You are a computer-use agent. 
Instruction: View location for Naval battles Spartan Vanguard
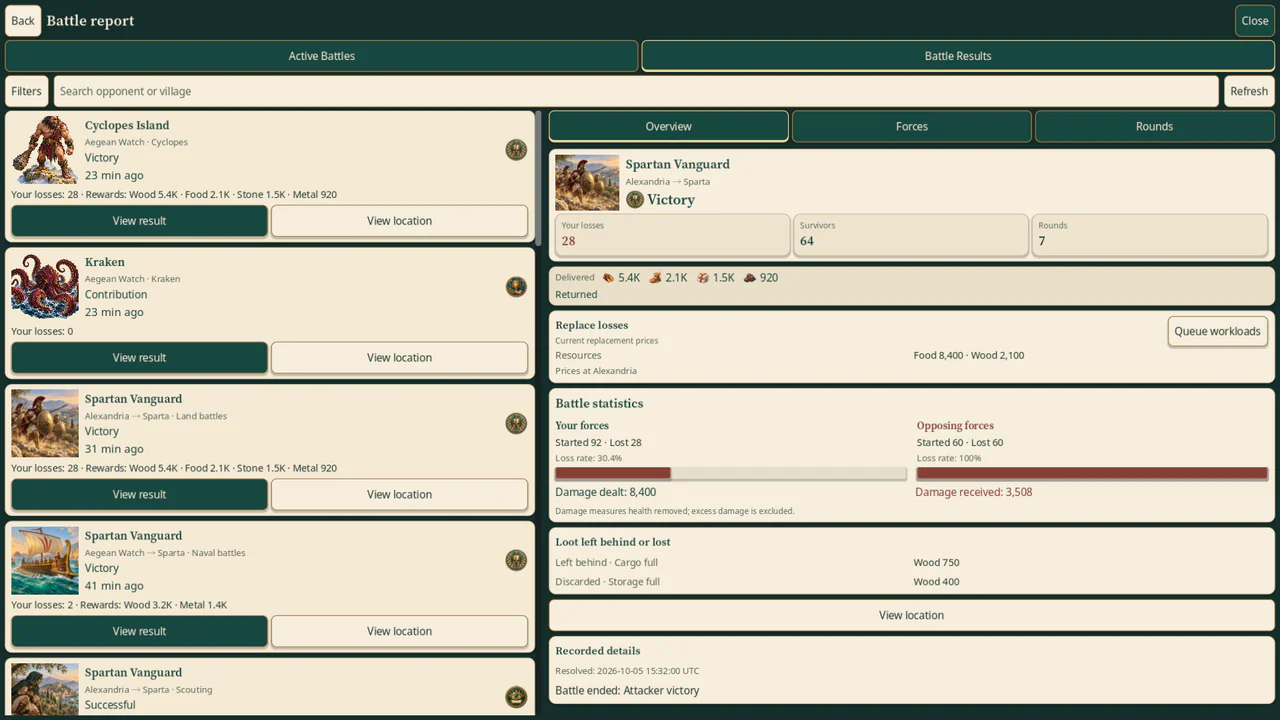pos(399,631)
